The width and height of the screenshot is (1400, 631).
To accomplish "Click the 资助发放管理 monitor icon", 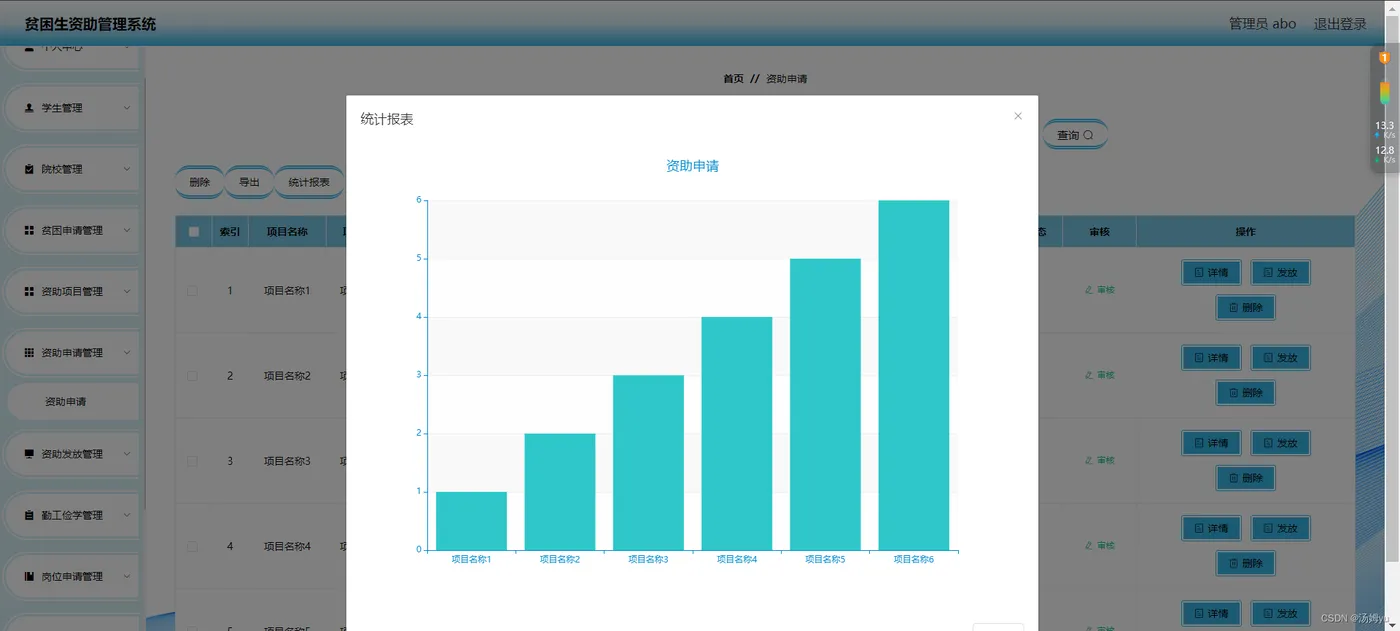I will (29, 454).
